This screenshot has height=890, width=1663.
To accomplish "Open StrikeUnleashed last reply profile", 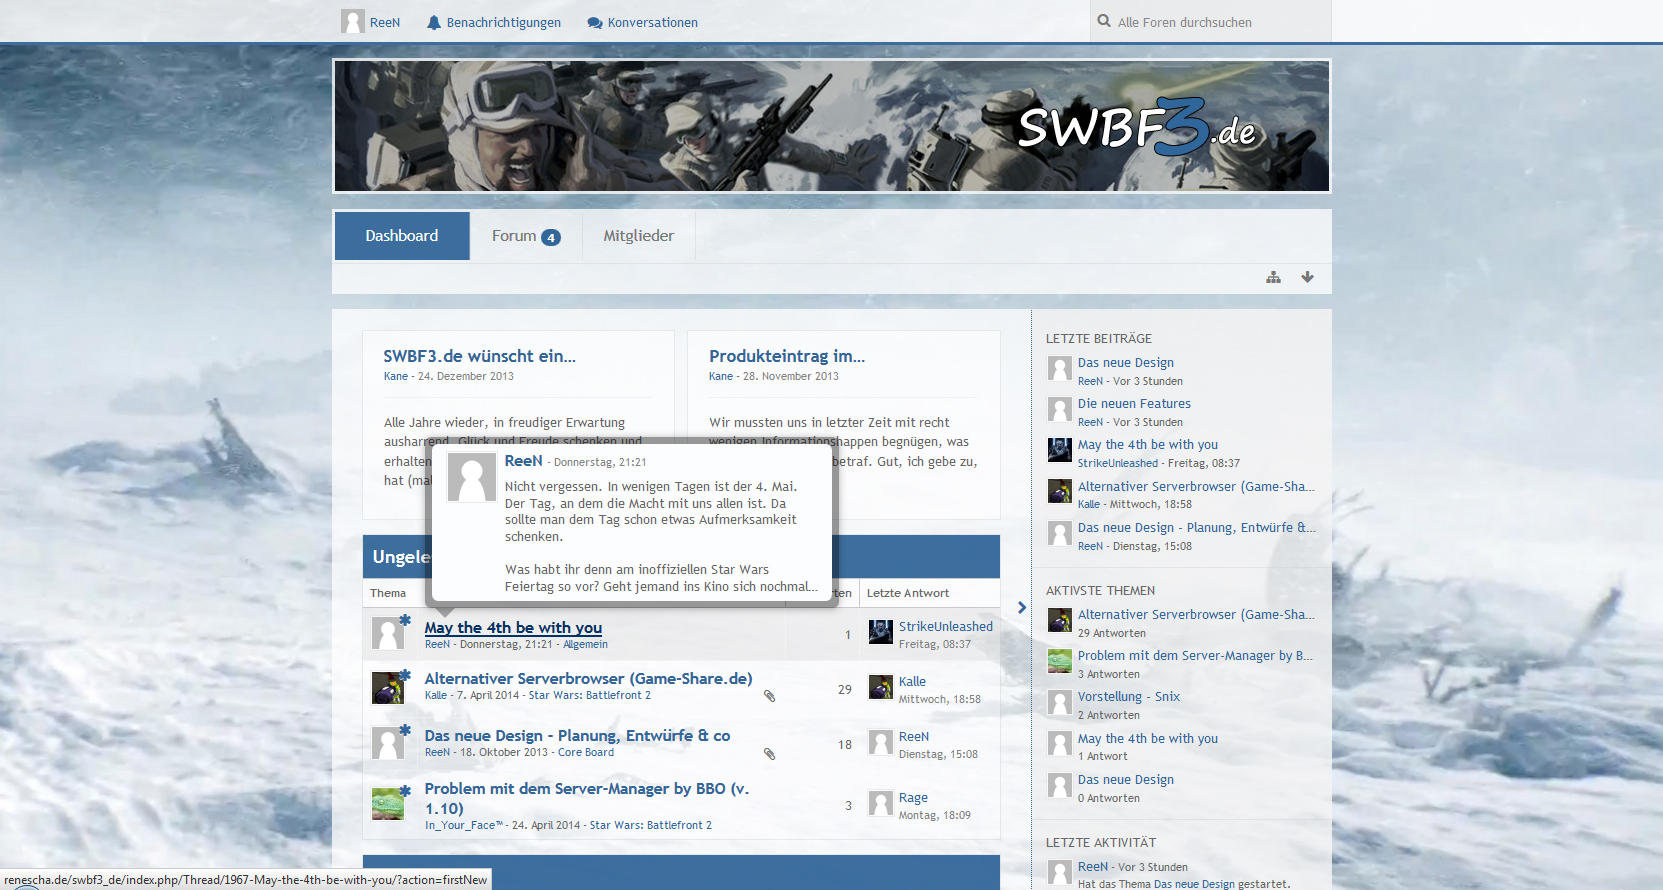I will (945, 626).
